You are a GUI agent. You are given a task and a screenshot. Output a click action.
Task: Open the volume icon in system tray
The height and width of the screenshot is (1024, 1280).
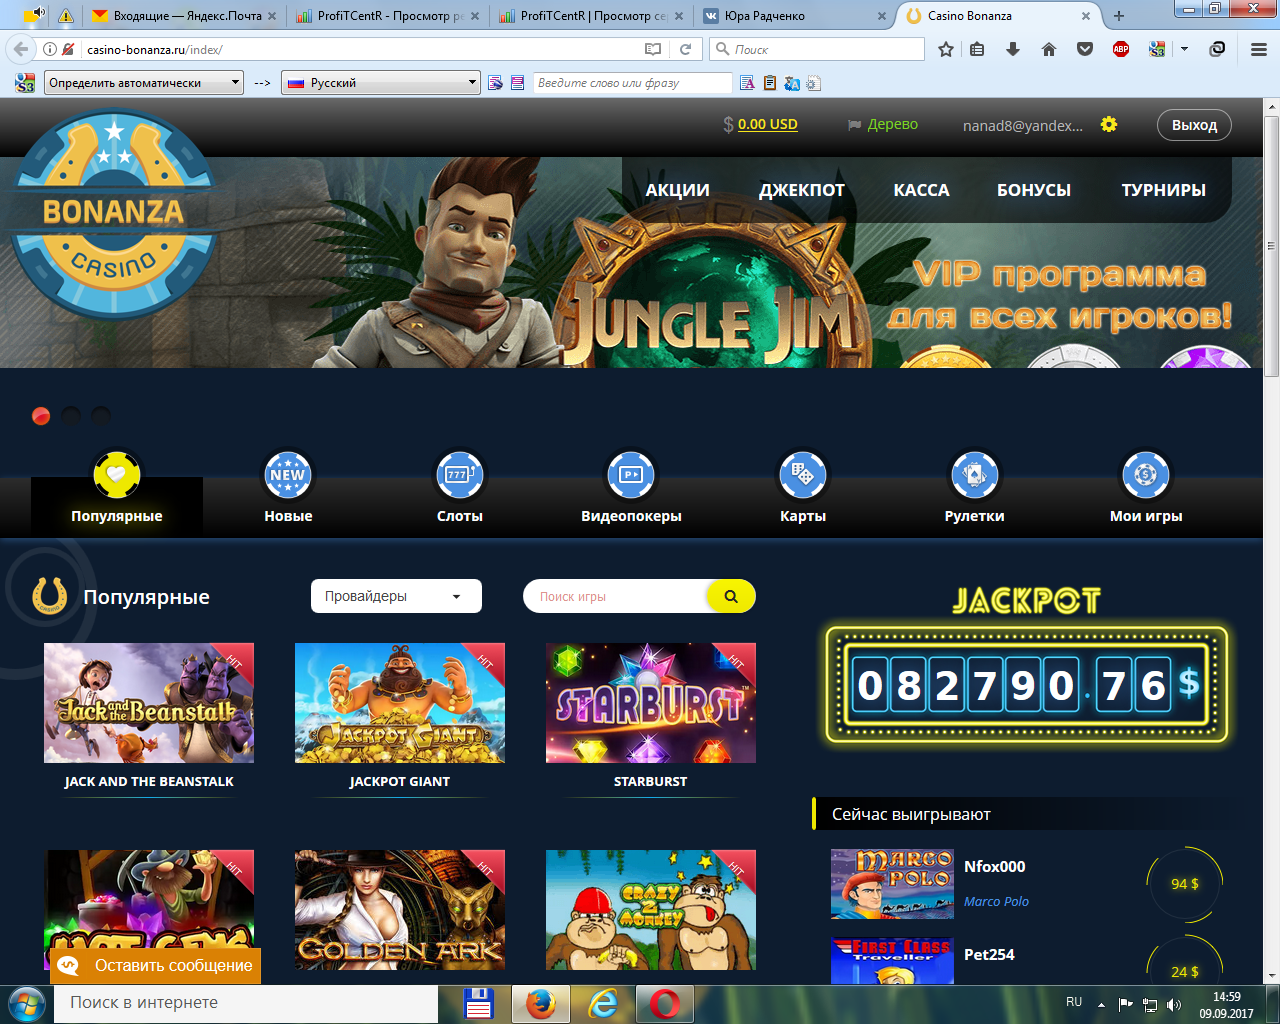(x=1174, y=1005)
